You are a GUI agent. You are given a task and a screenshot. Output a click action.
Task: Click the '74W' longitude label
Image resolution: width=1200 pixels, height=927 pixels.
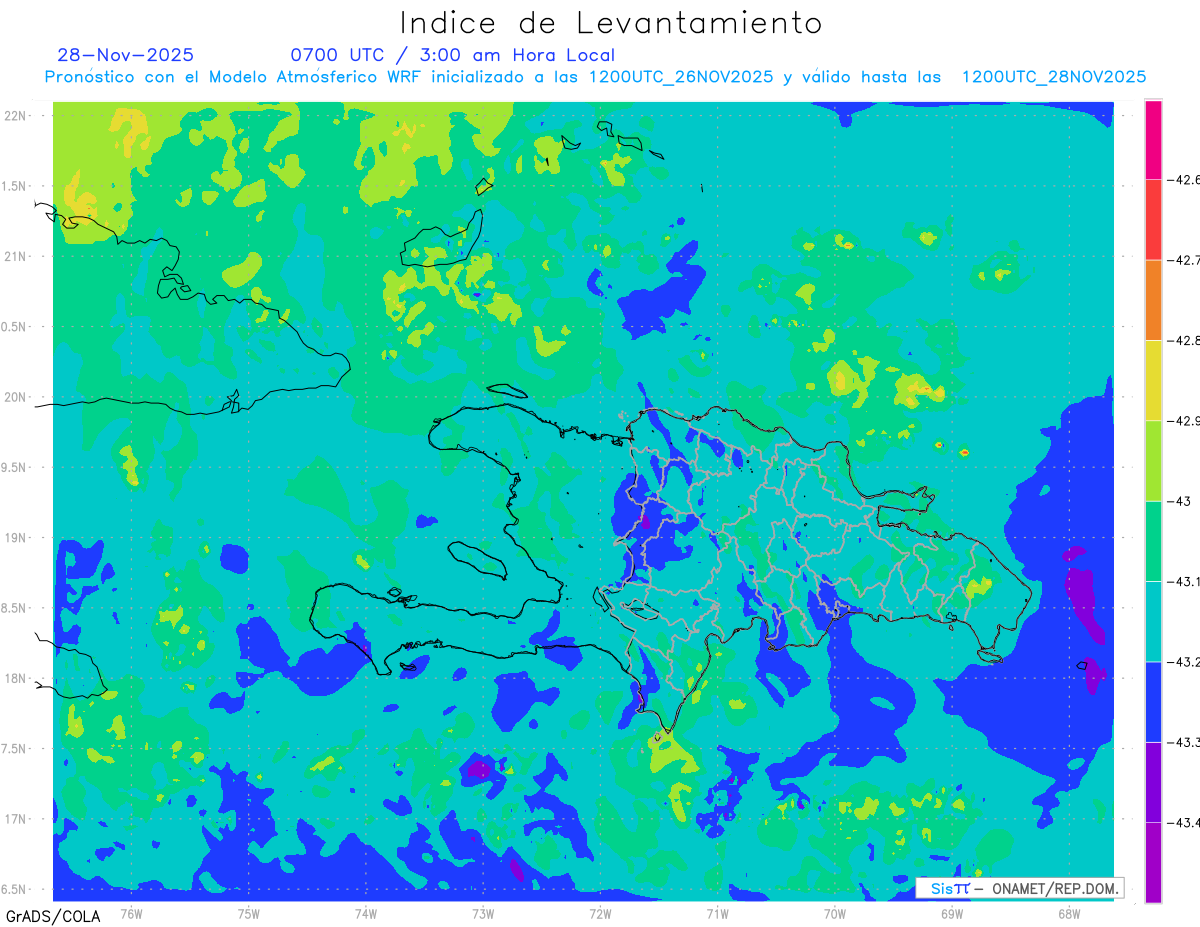[366, 913]
